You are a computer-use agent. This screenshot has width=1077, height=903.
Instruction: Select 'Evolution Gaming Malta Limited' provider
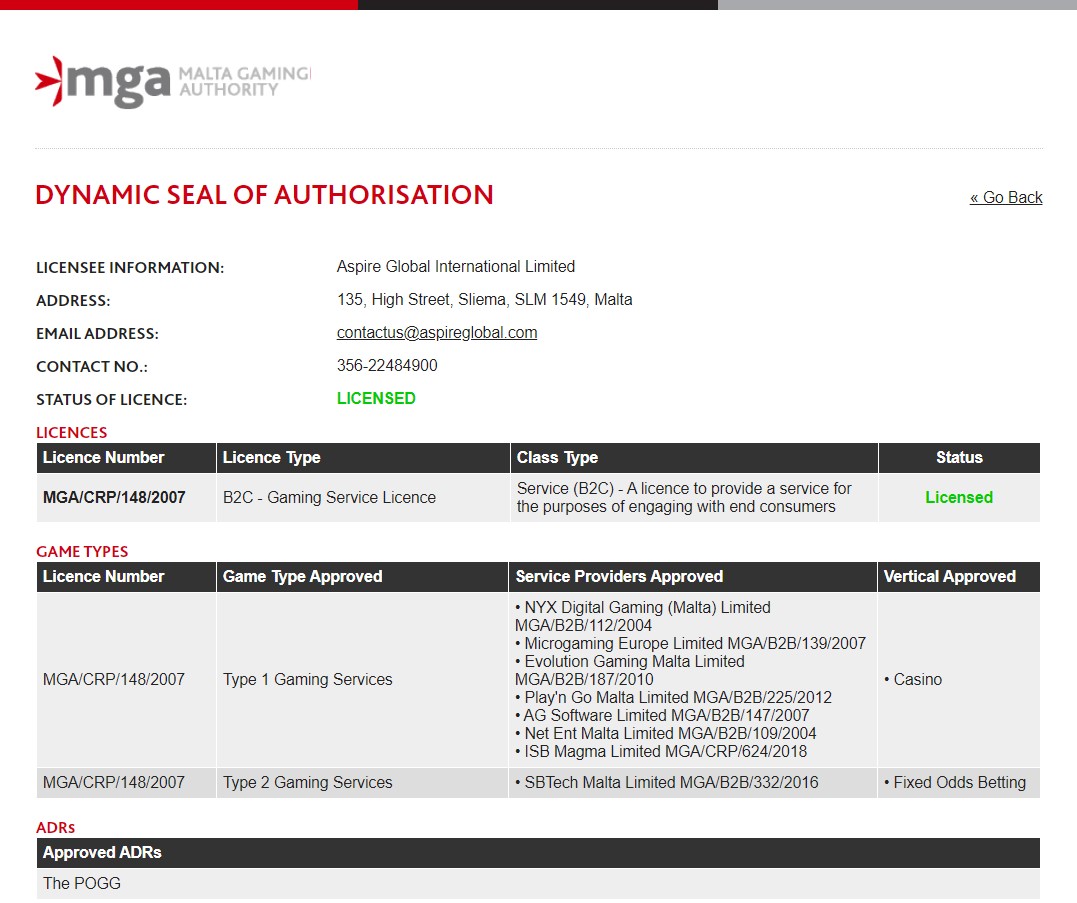pos(630,670)
